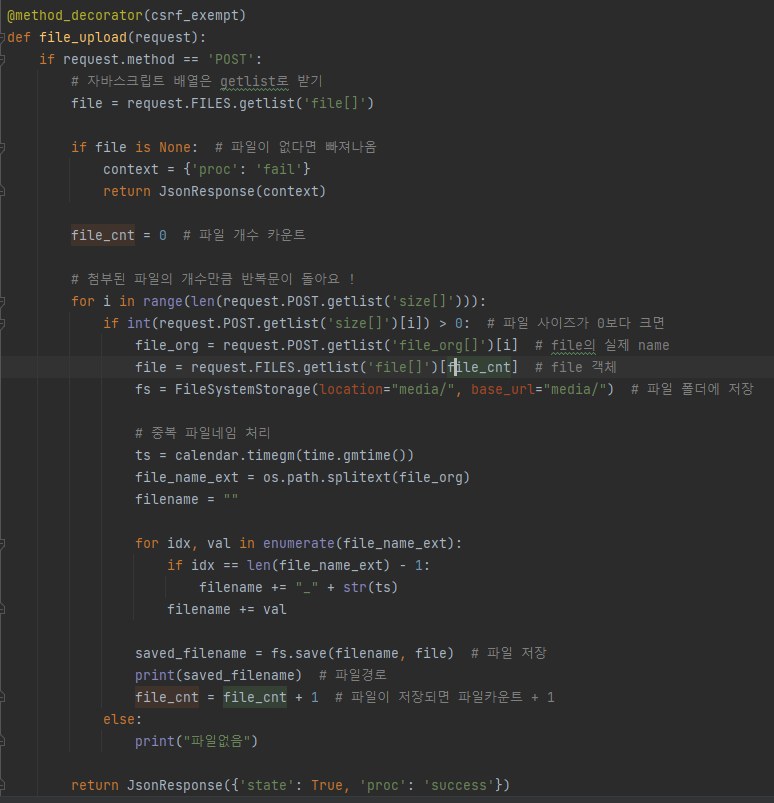Click int in 'if int(request.POST' line

pos(139,323)
